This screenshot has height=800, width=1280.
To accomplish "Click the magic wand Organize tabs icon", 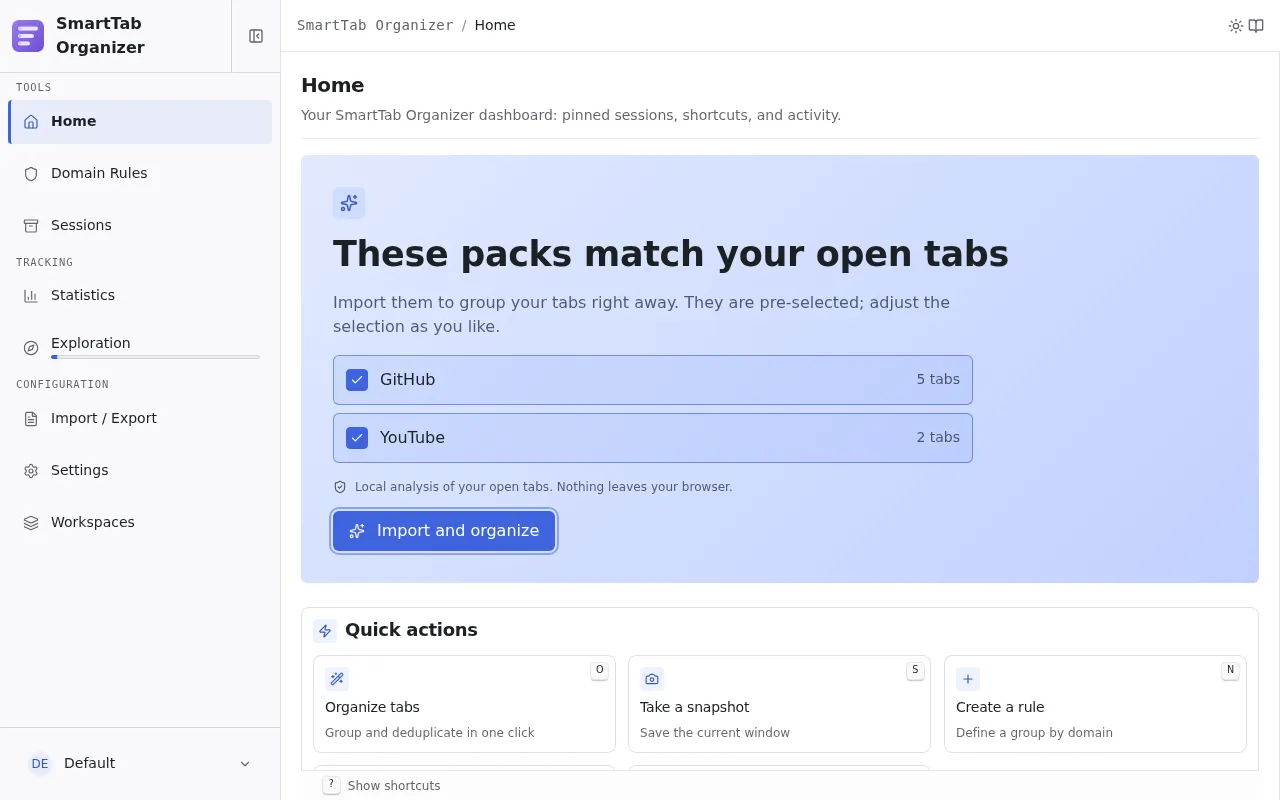I will click(337, 679).
